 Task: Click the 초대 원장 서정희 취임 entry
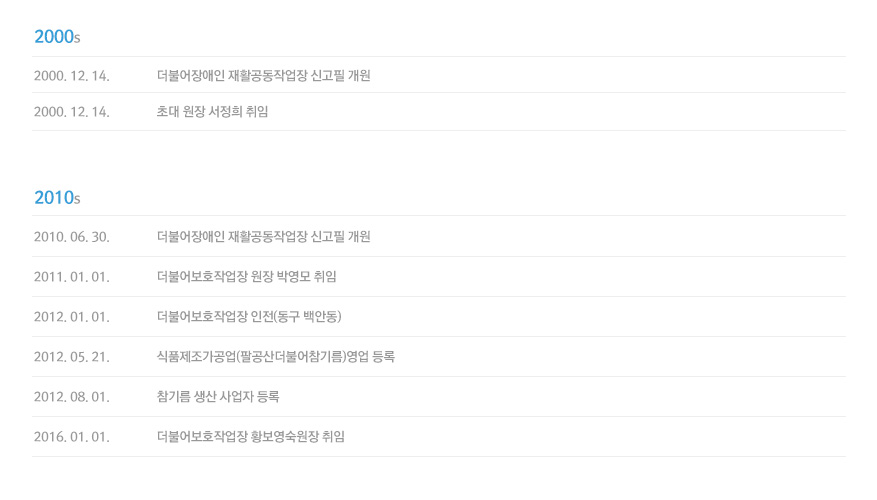point(212,112)
